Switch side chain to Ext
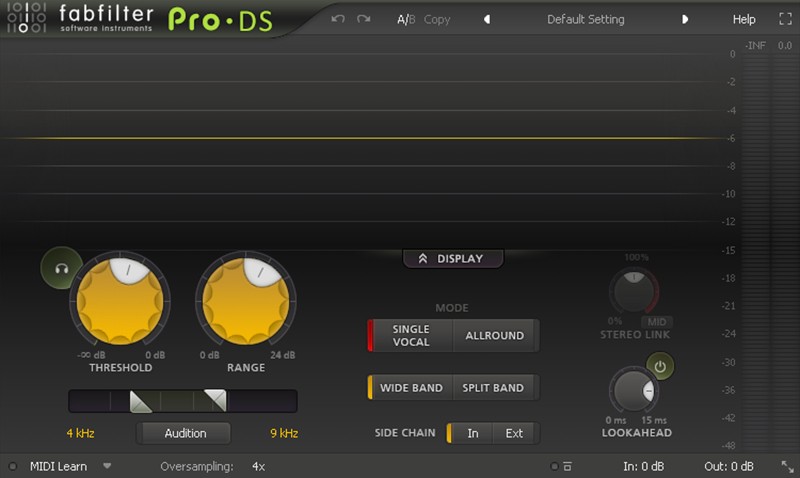Image resolution: width=800 pixels, height=478 pixels. [x=514, y=433]
